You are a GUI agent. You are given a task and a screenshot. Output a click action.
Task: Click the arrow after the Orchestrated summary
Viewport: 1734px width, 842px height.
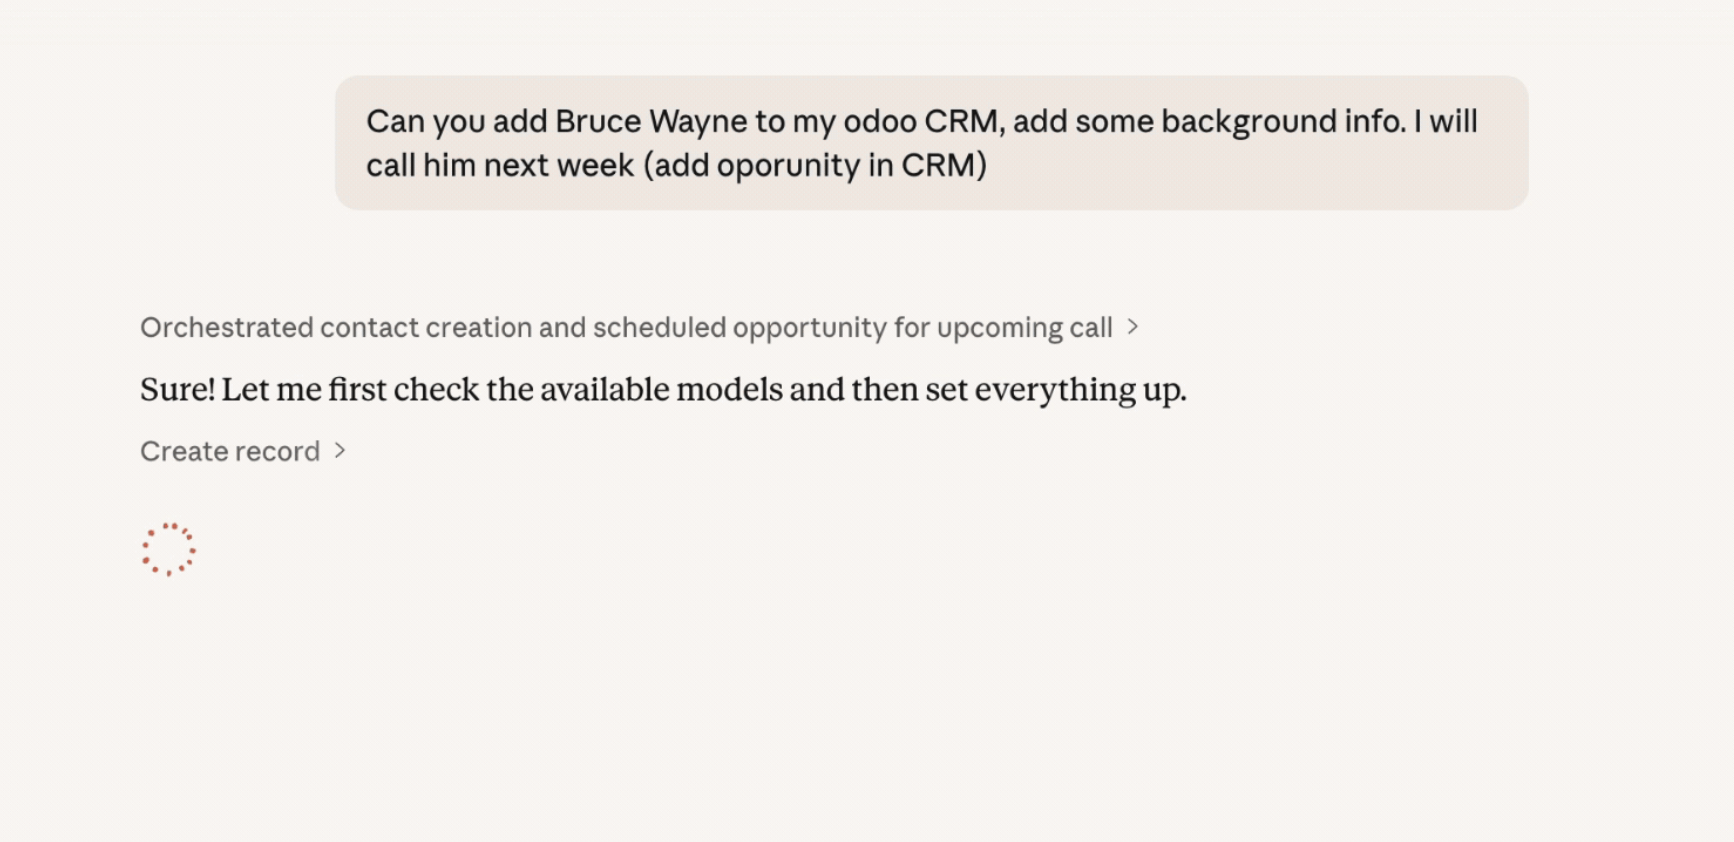point(1133,327)
